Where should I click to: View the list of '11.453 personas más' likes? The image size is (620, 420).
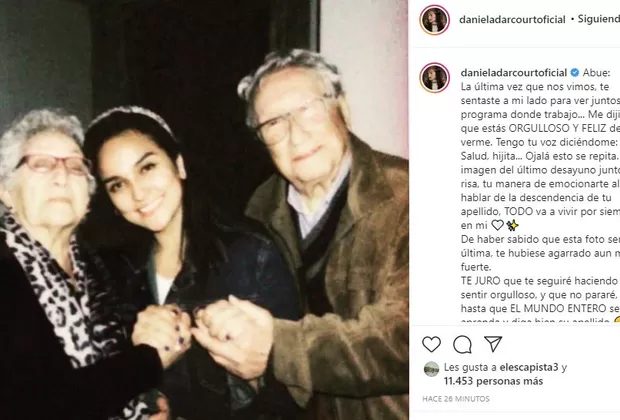click(493, 381)
